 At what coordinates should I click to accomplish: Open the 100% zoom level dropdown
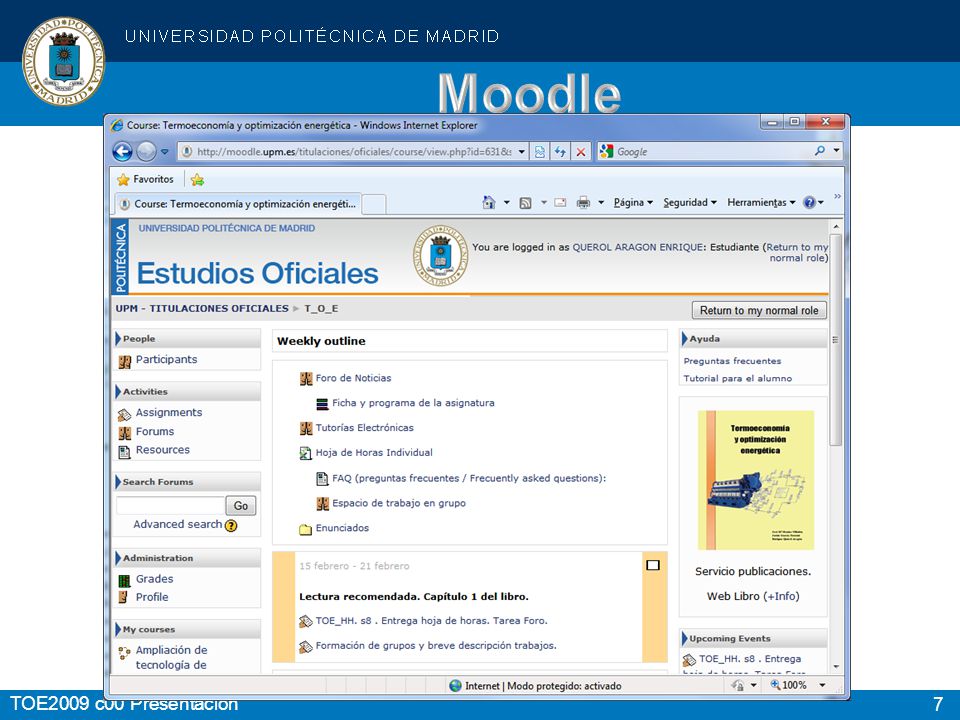822,685
